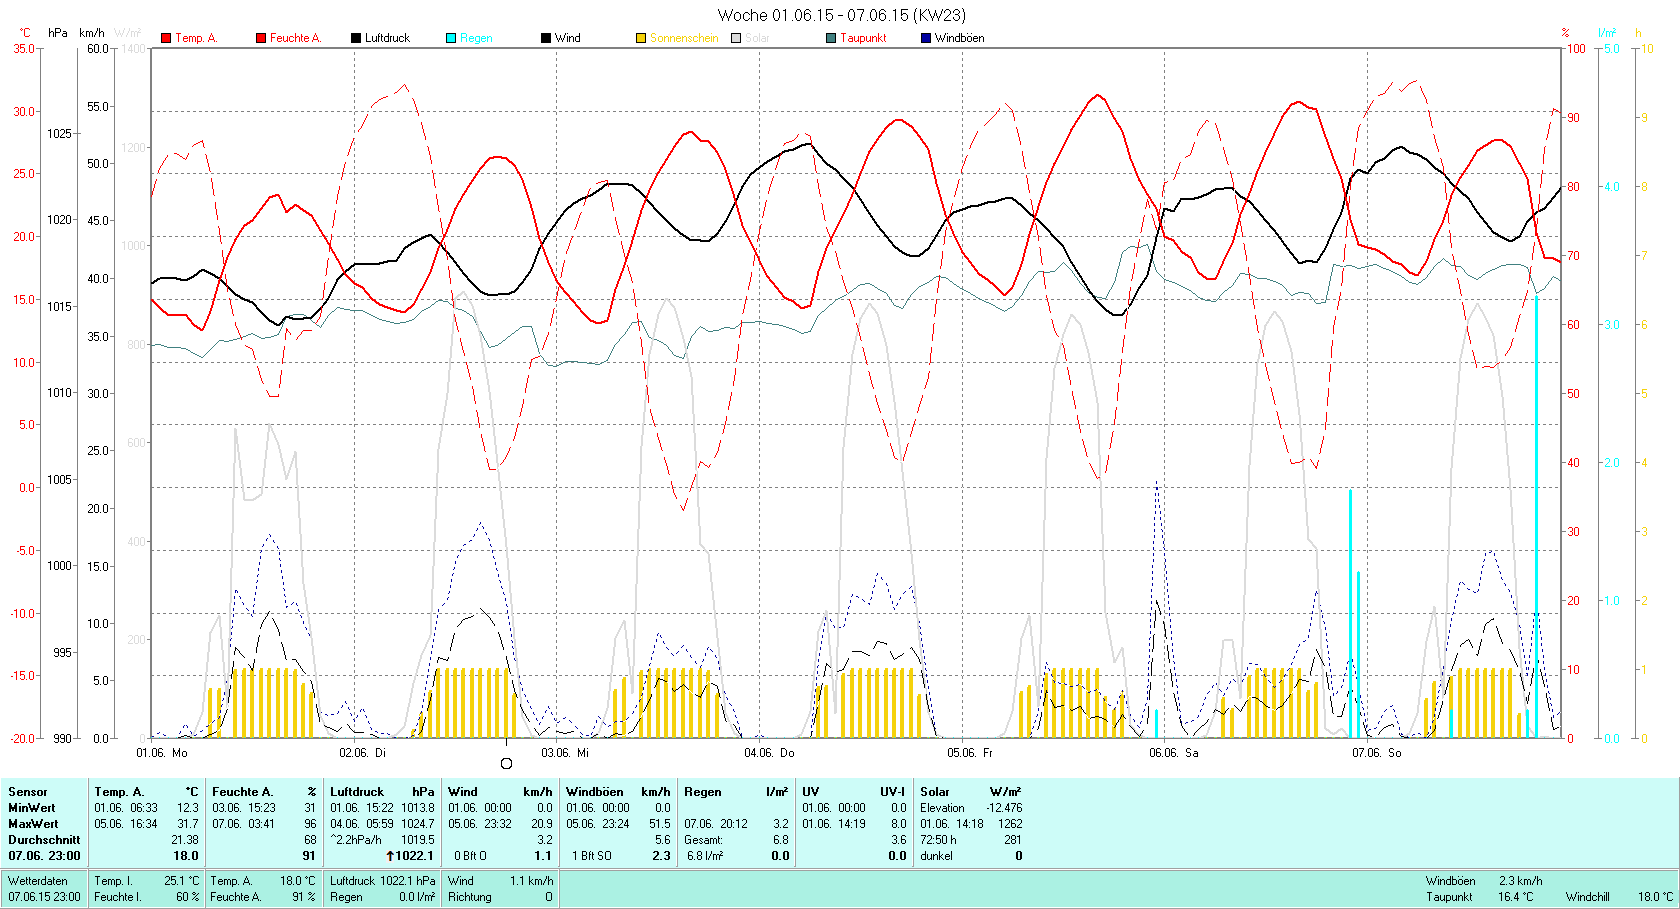Click the 'Sensor' table header
Viewport: 1680px width, 909px height.
tap(28, 792)
